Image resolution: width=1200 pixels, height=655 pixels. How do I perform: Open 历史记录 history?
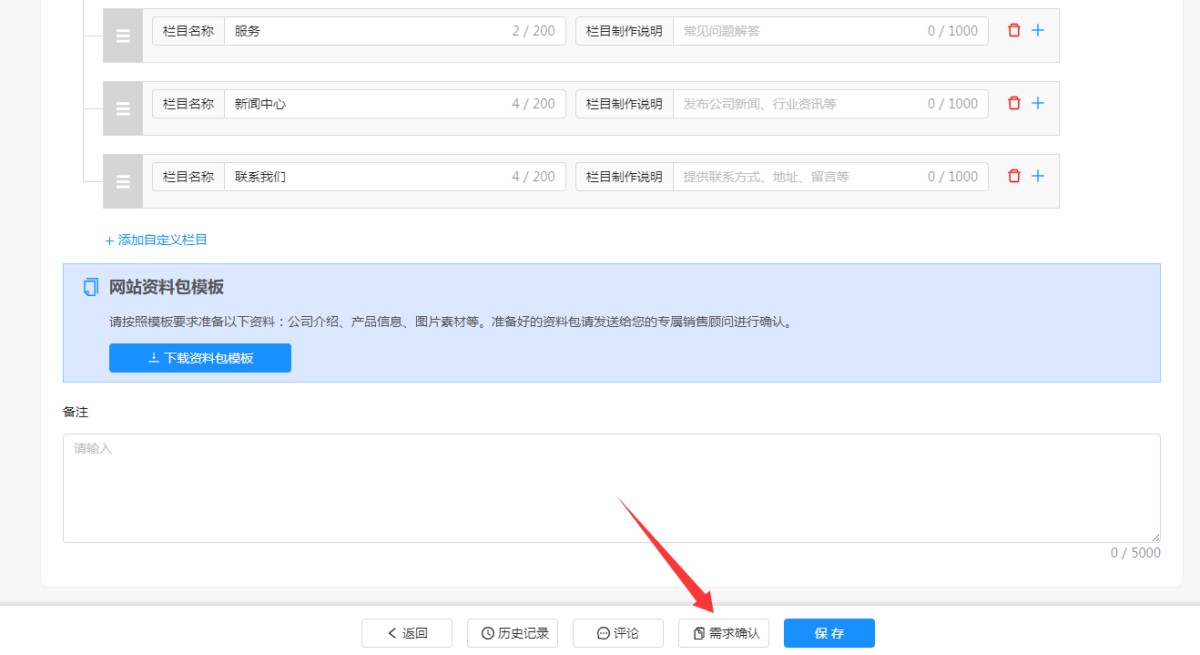pos(512,633)
